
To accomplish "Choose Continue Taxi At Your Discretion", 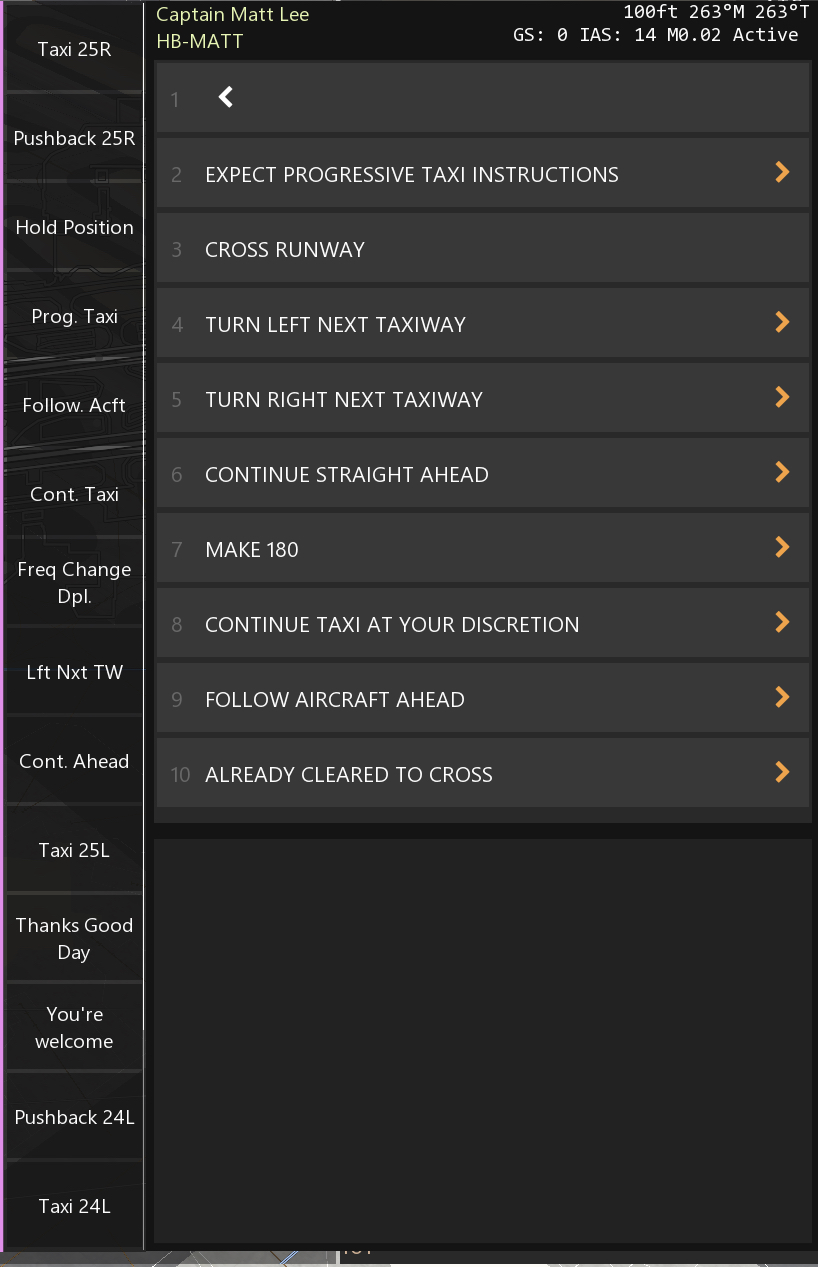I will point(392,624).
